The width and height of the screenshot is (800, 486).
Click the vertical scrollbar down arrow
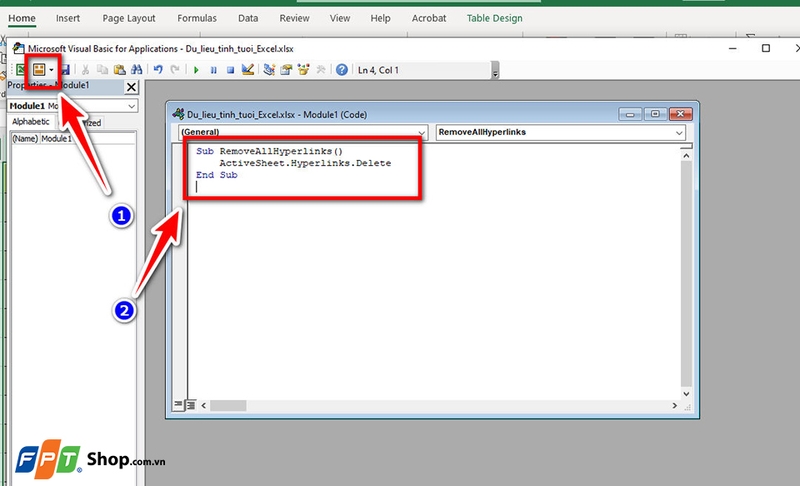(686, 394)
